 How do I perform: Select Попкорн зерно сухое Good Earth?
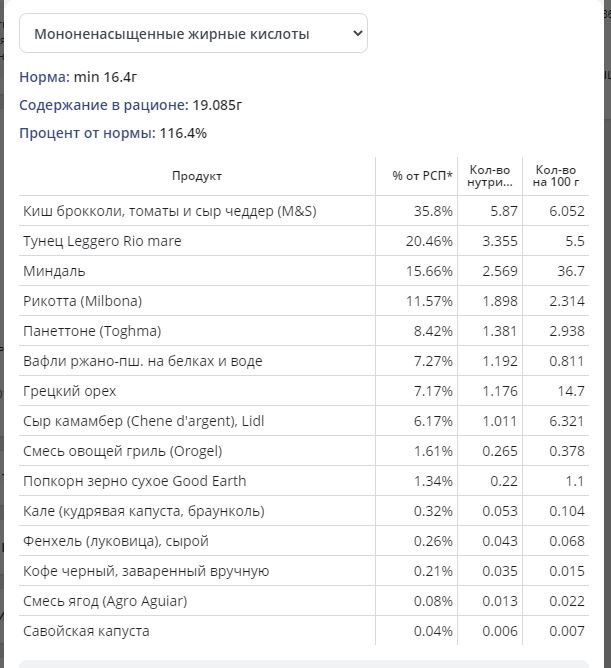point(304,481)
